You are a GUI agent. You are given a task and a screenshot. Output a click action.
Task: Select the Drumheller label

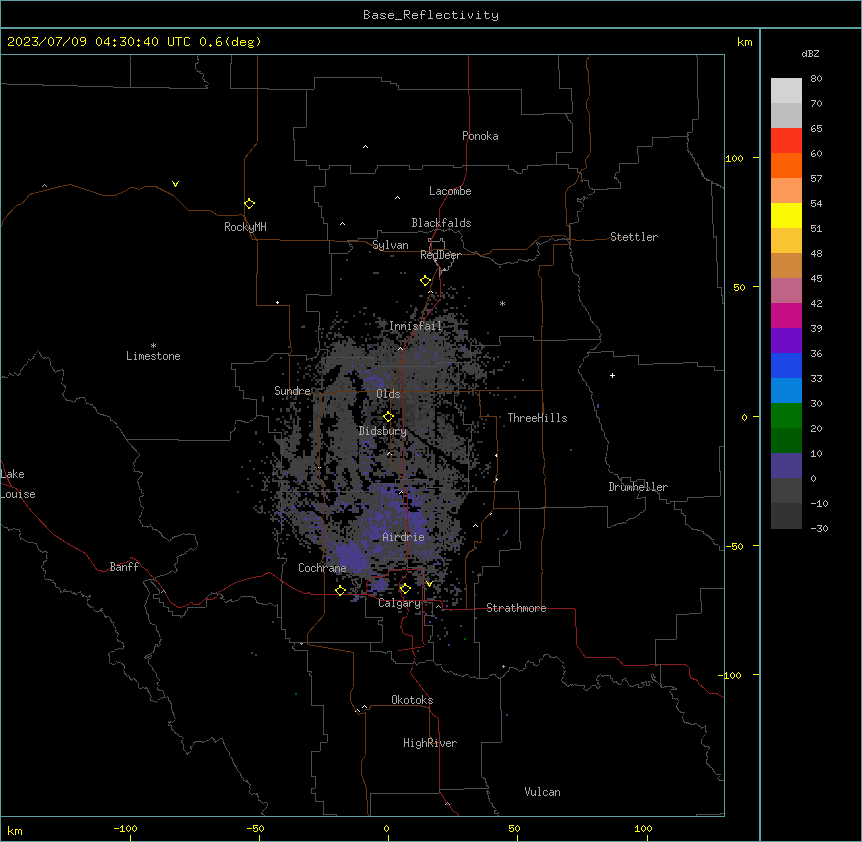(x=638, y=487)
